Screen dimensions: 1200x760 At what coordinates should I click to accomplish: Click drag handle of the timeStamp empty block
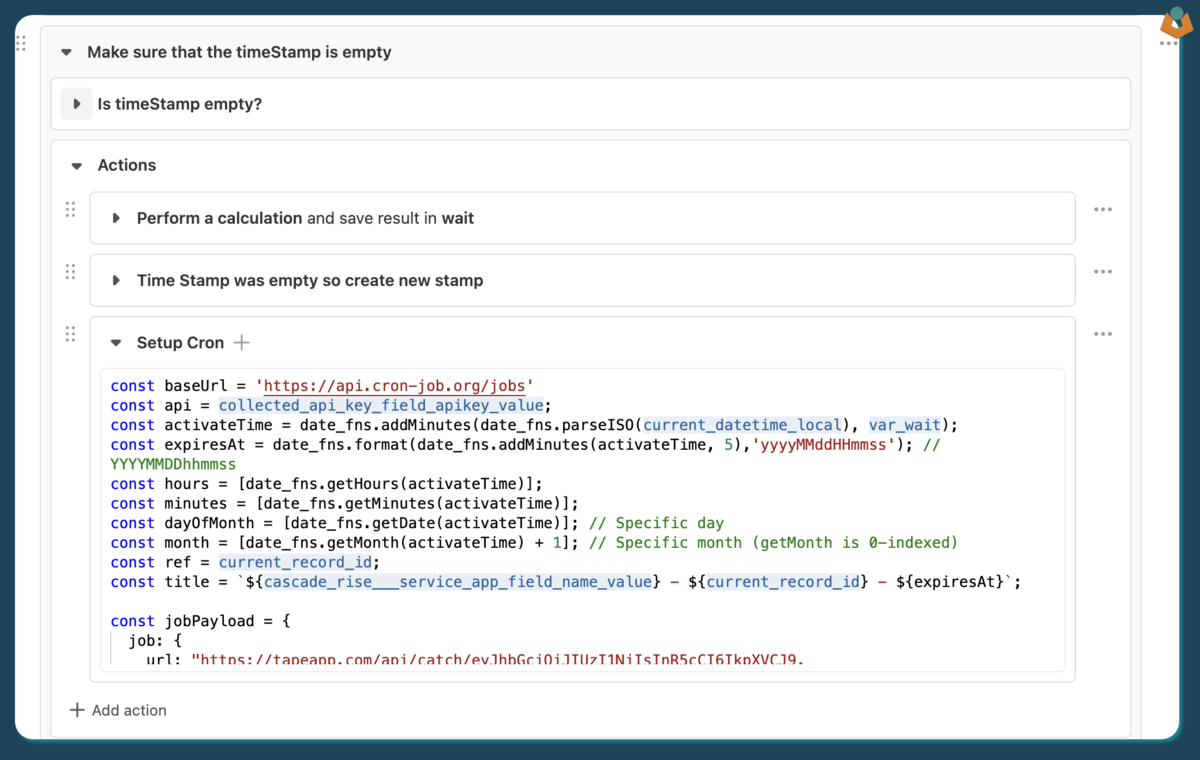[21, 43]
